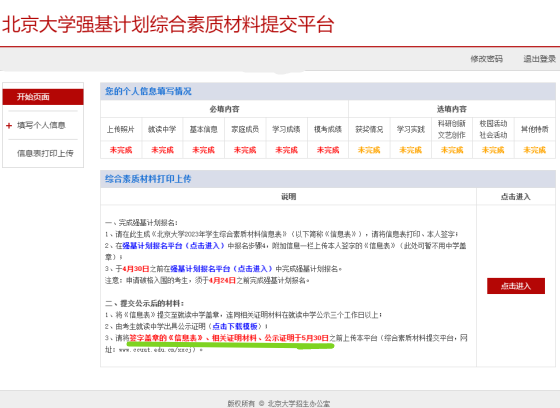The image size is (560, 408).
Task: Click the 二、提交公示后的材料 heading
Action: (x=145, y=303)
